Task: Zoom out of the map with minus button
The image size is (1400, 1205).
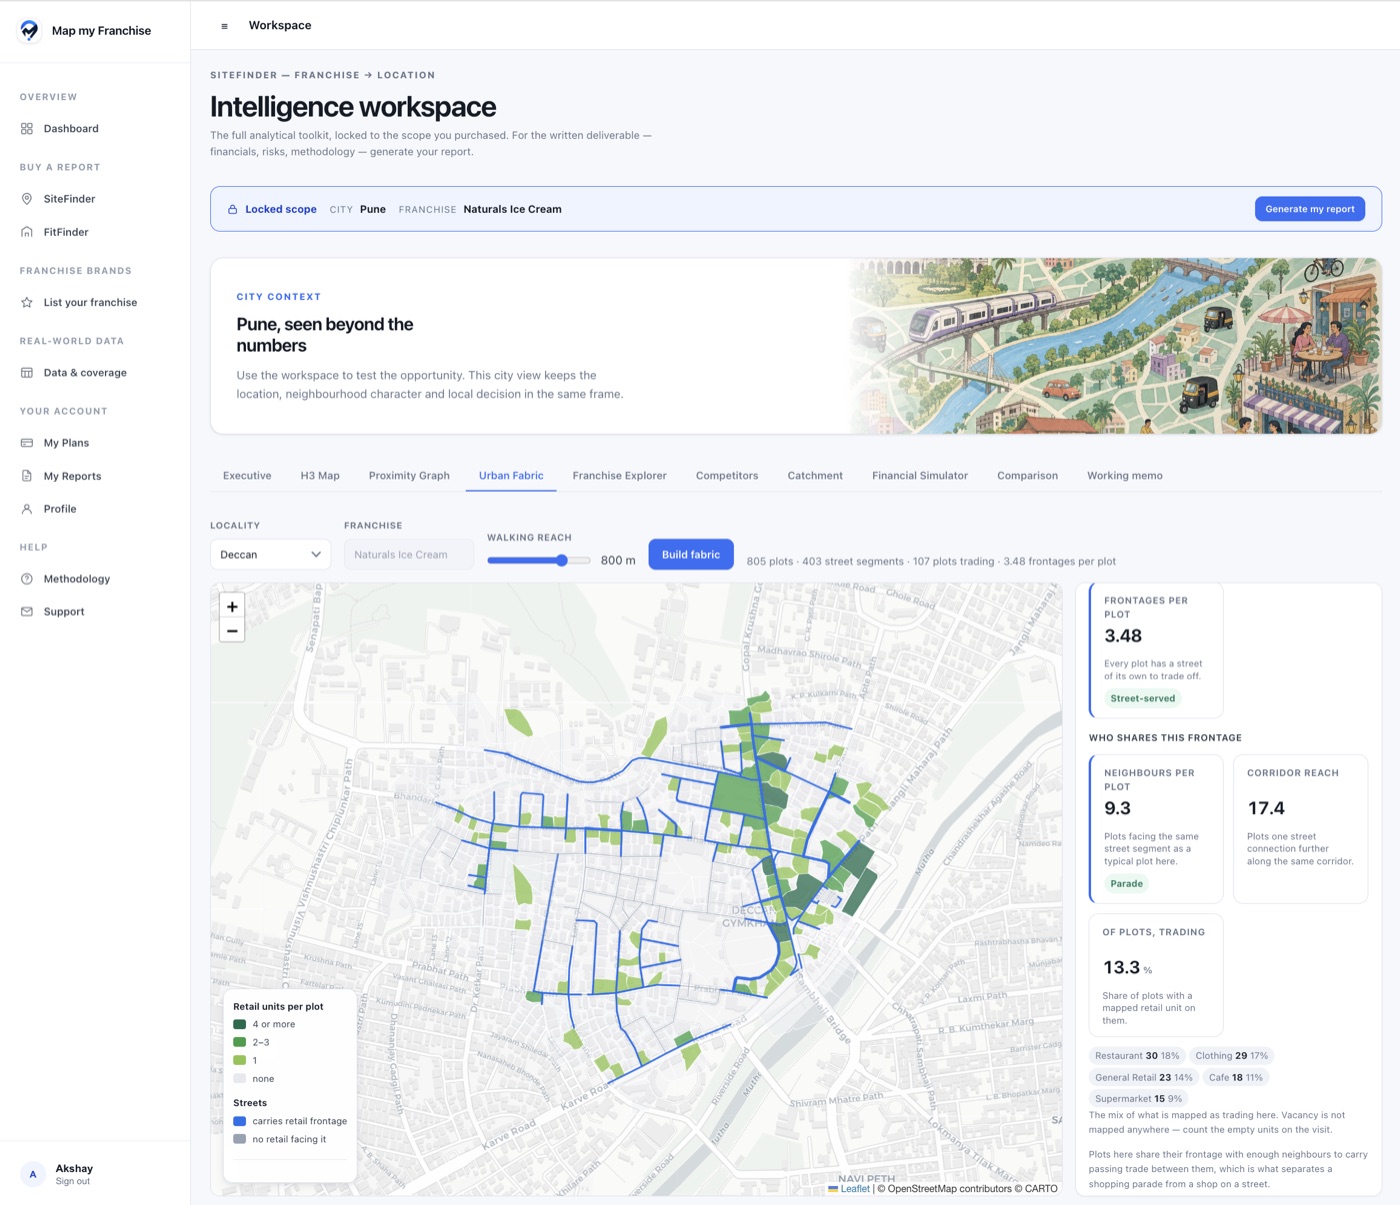Action: click(x=232, y=631)
